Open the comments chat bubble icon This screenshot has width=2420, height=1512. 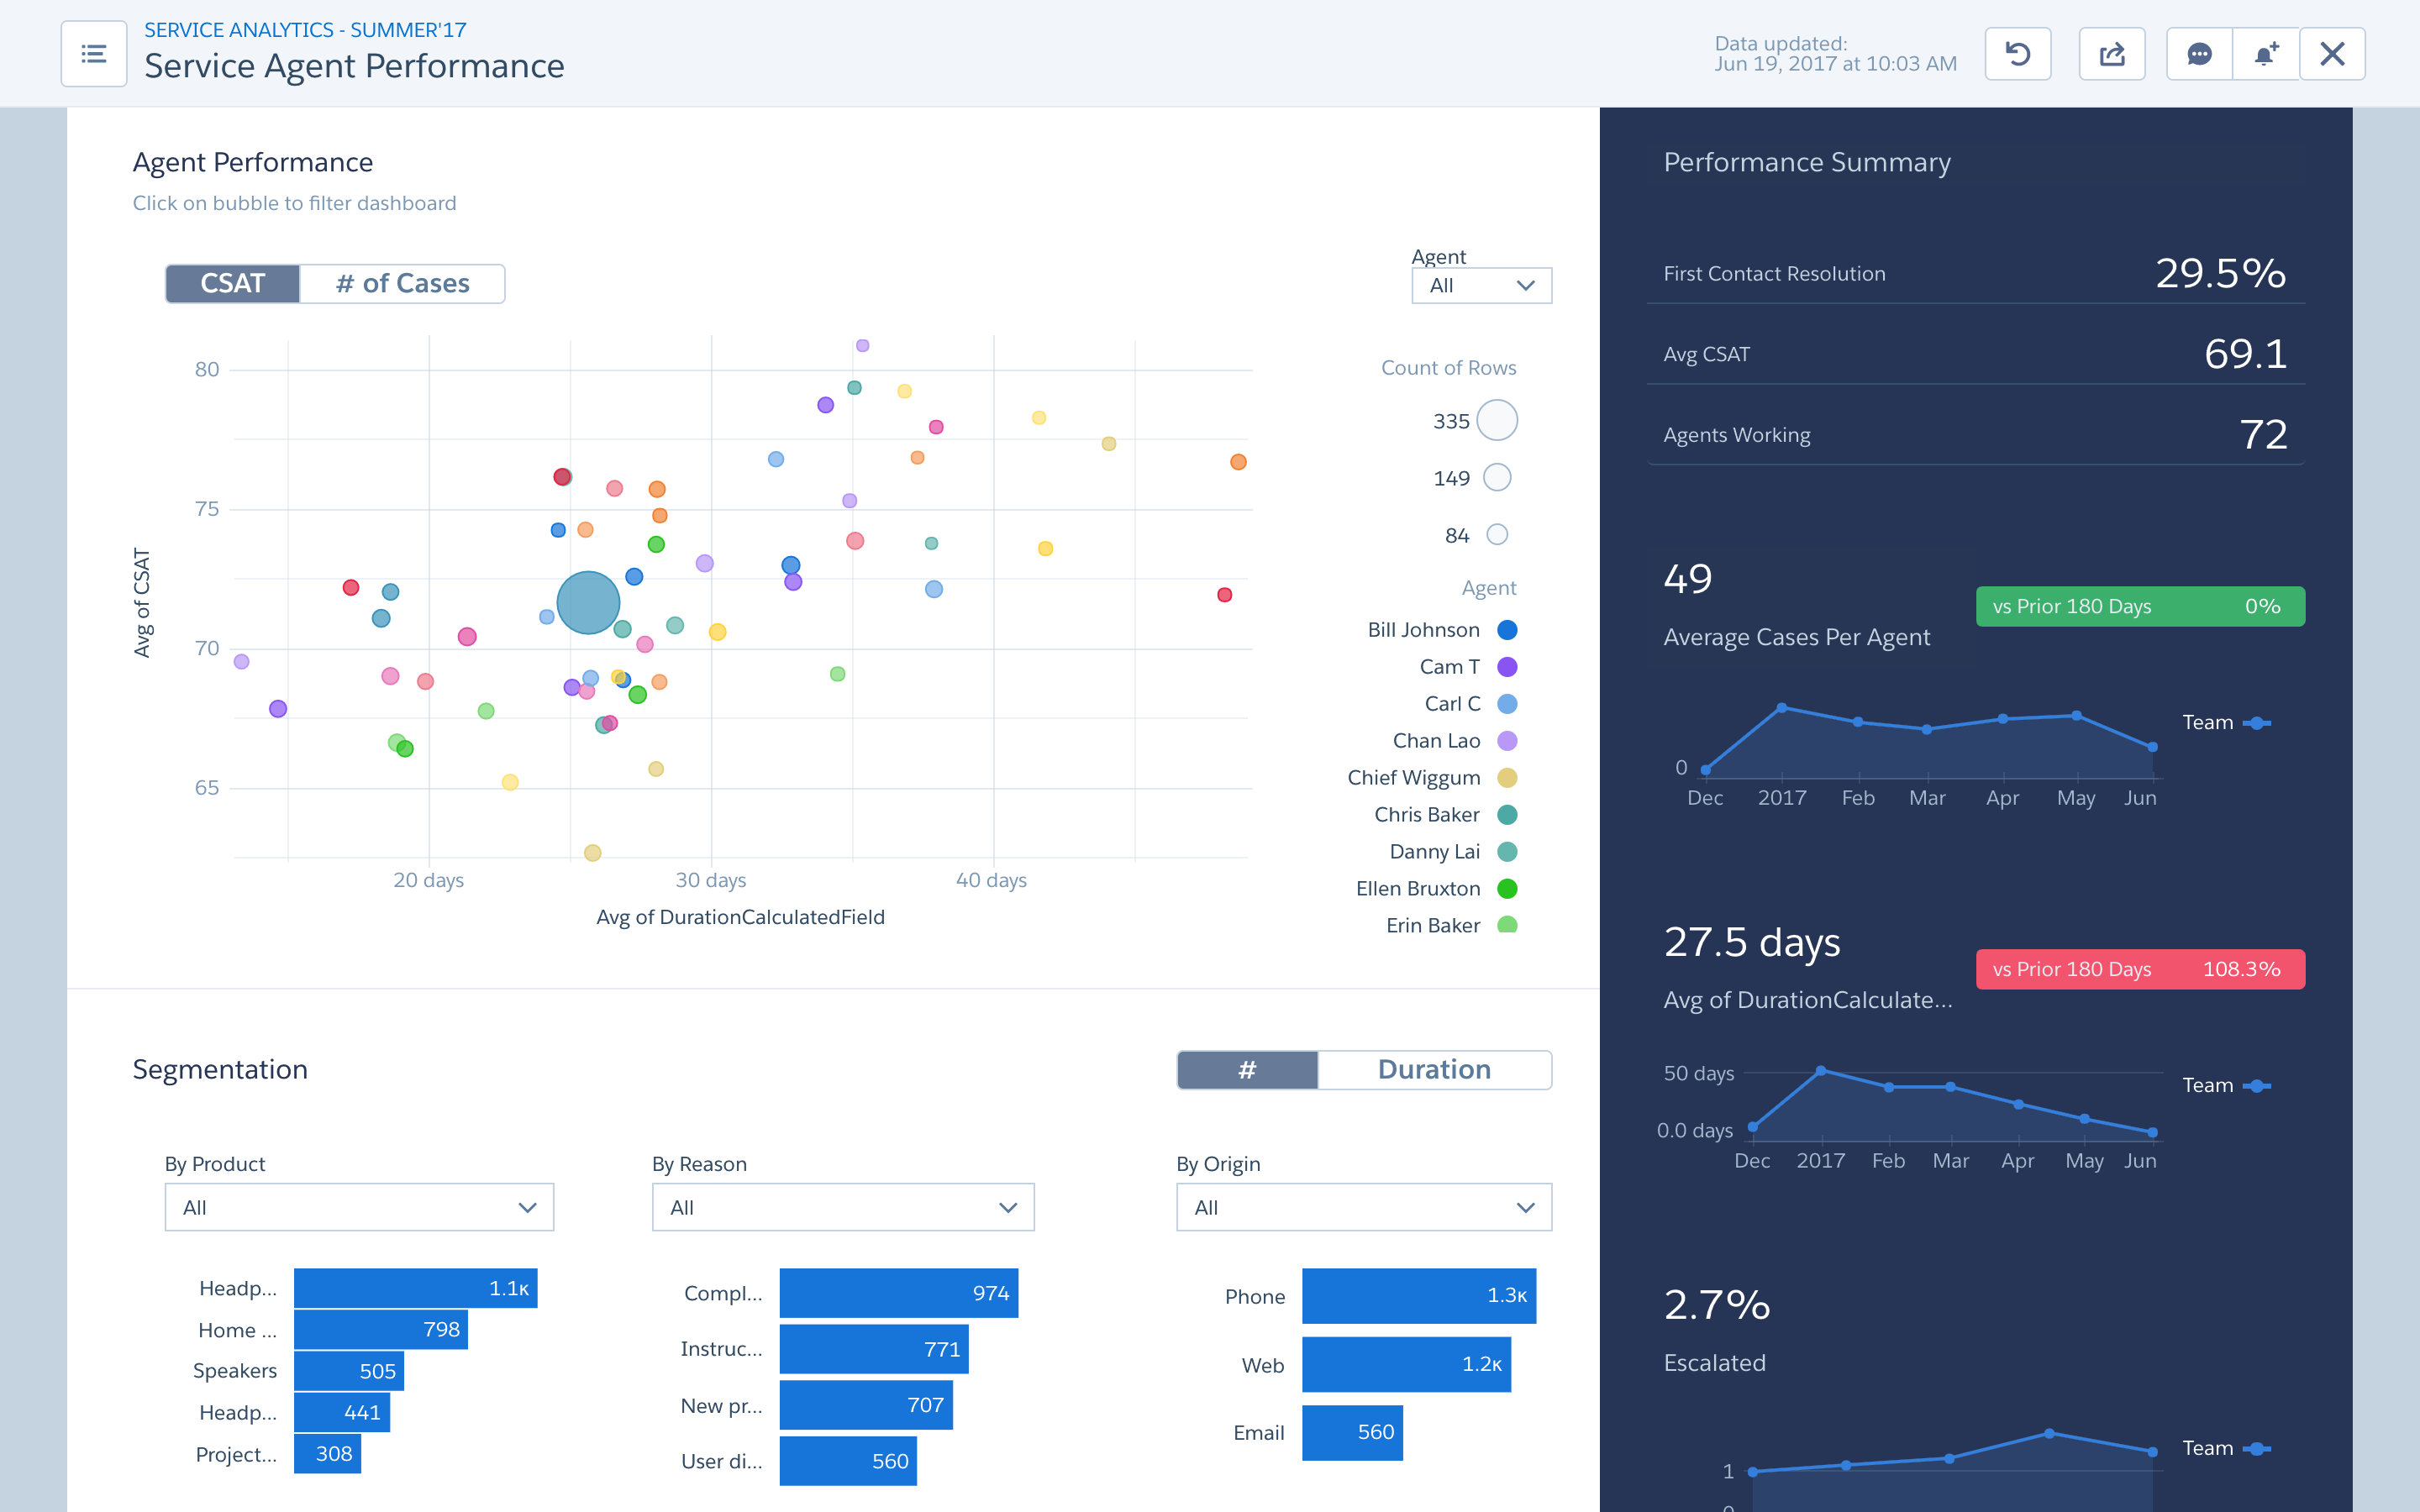[2199, 54]
